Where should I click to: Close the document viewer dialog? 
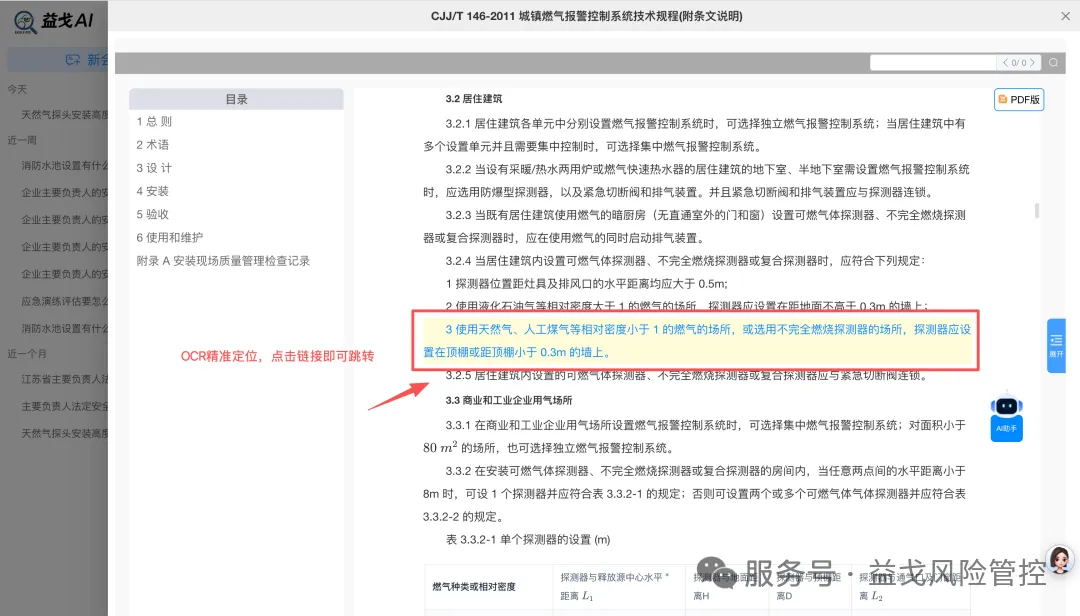(1065, 16)
